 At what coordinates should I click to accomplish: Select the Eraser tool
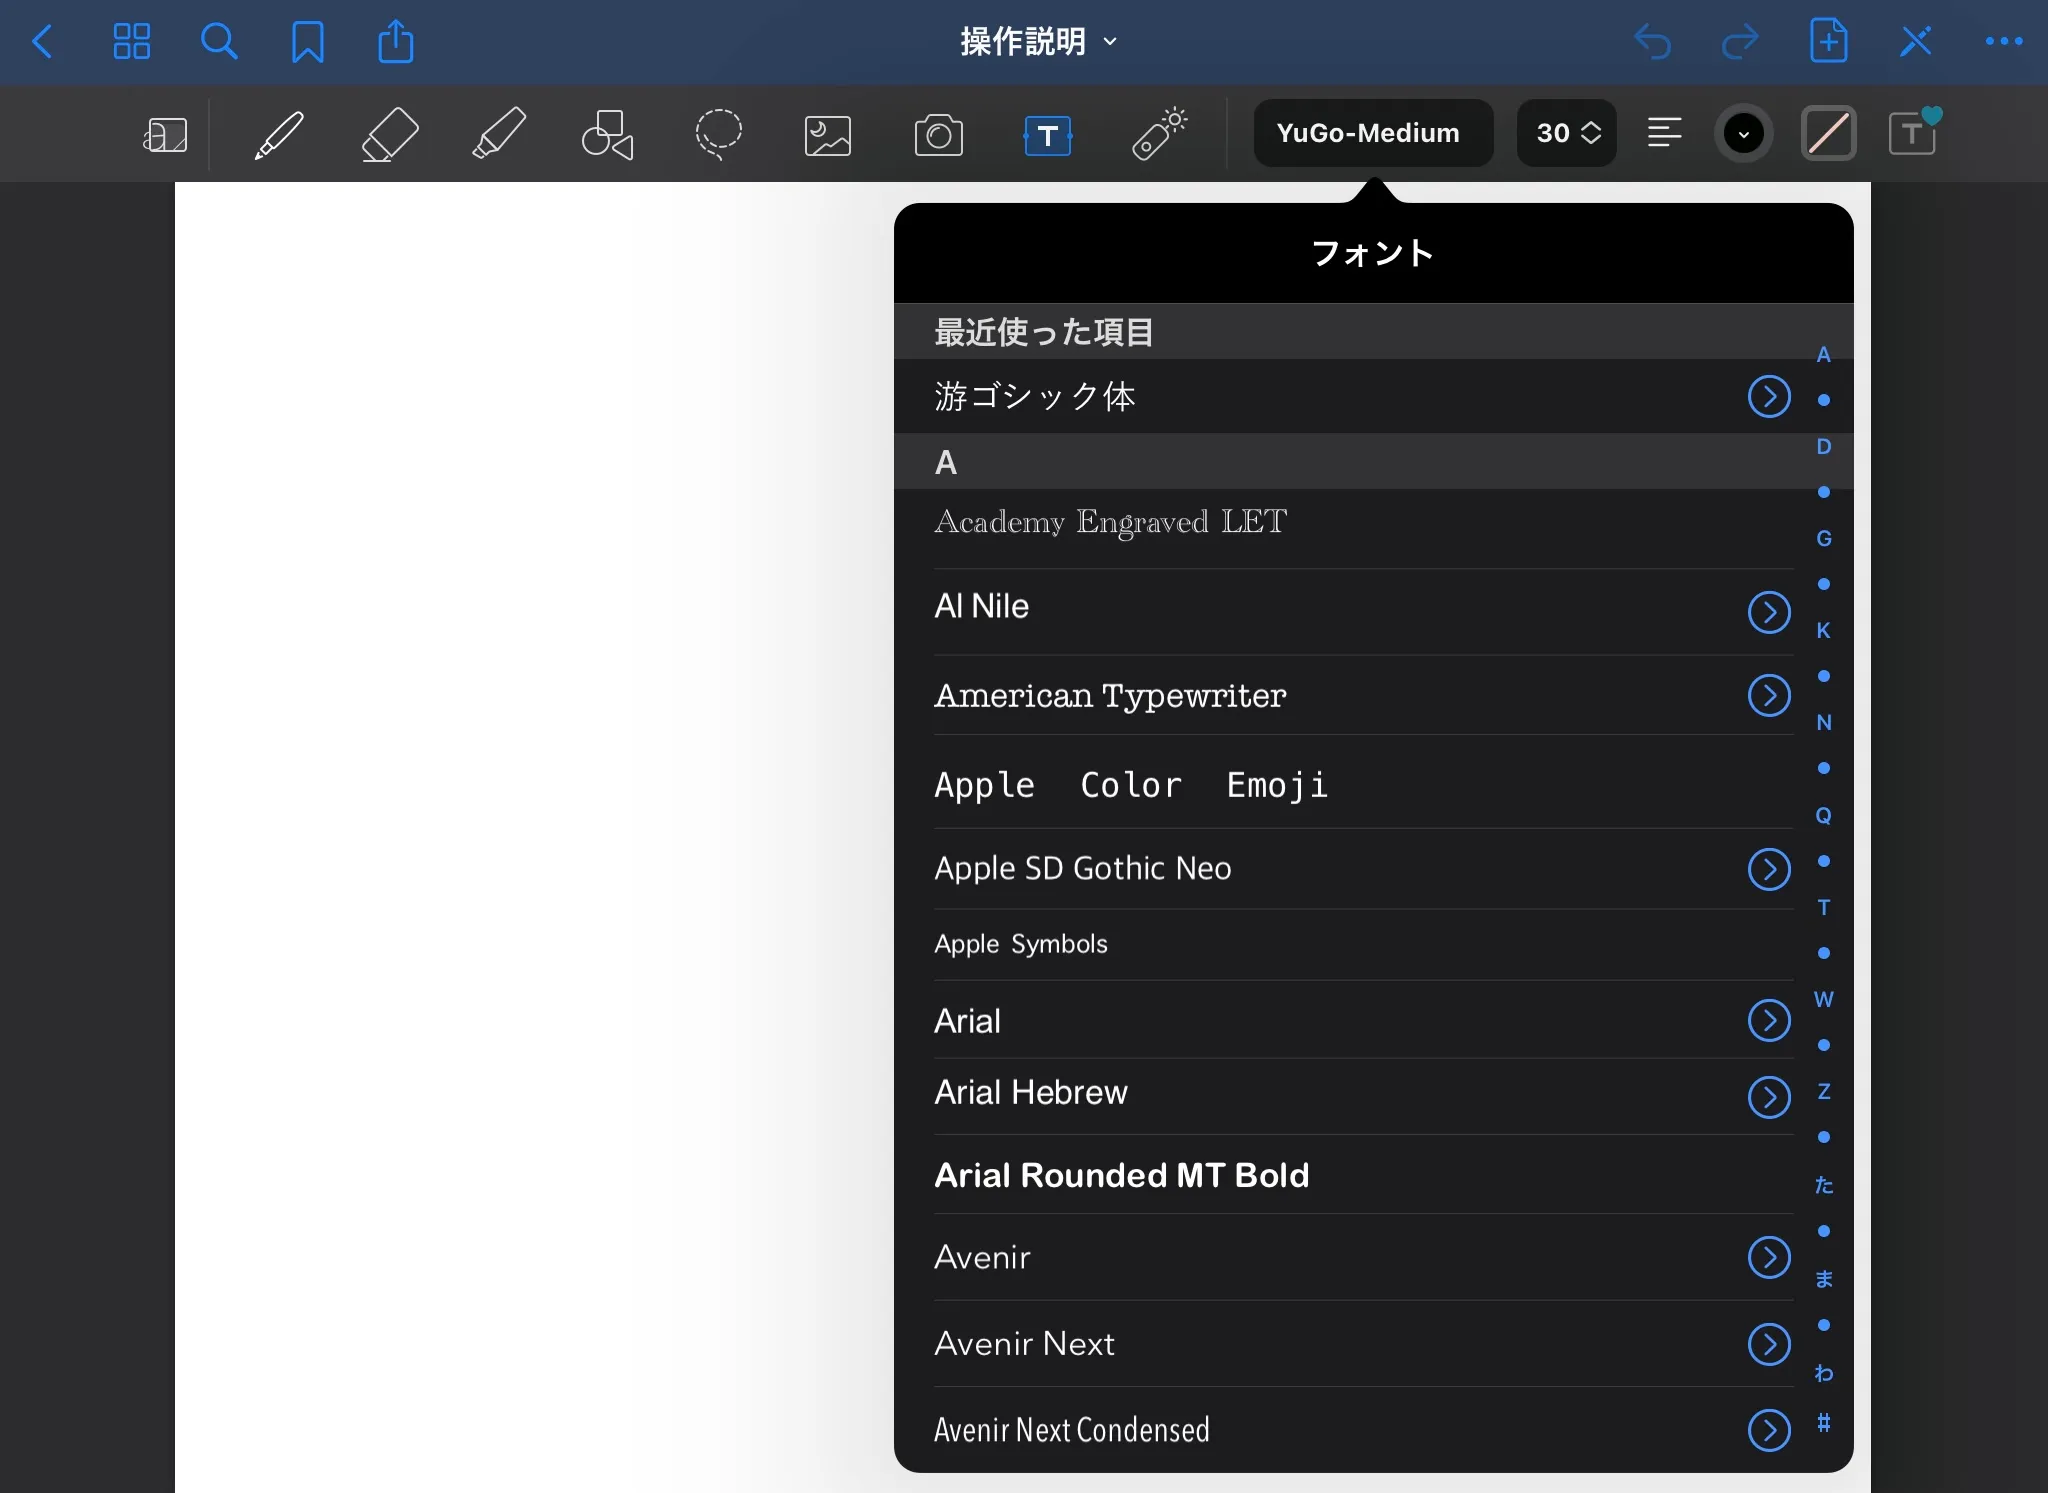pos(389,134)
